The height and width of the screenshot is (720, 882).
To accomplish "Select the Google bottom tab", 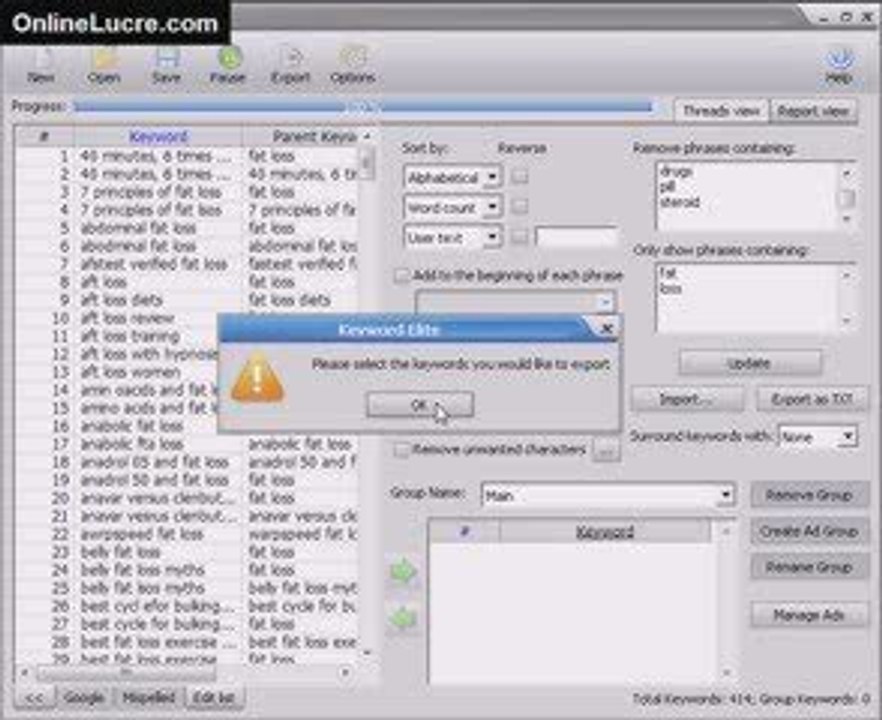I will click(x=84, y=698).
